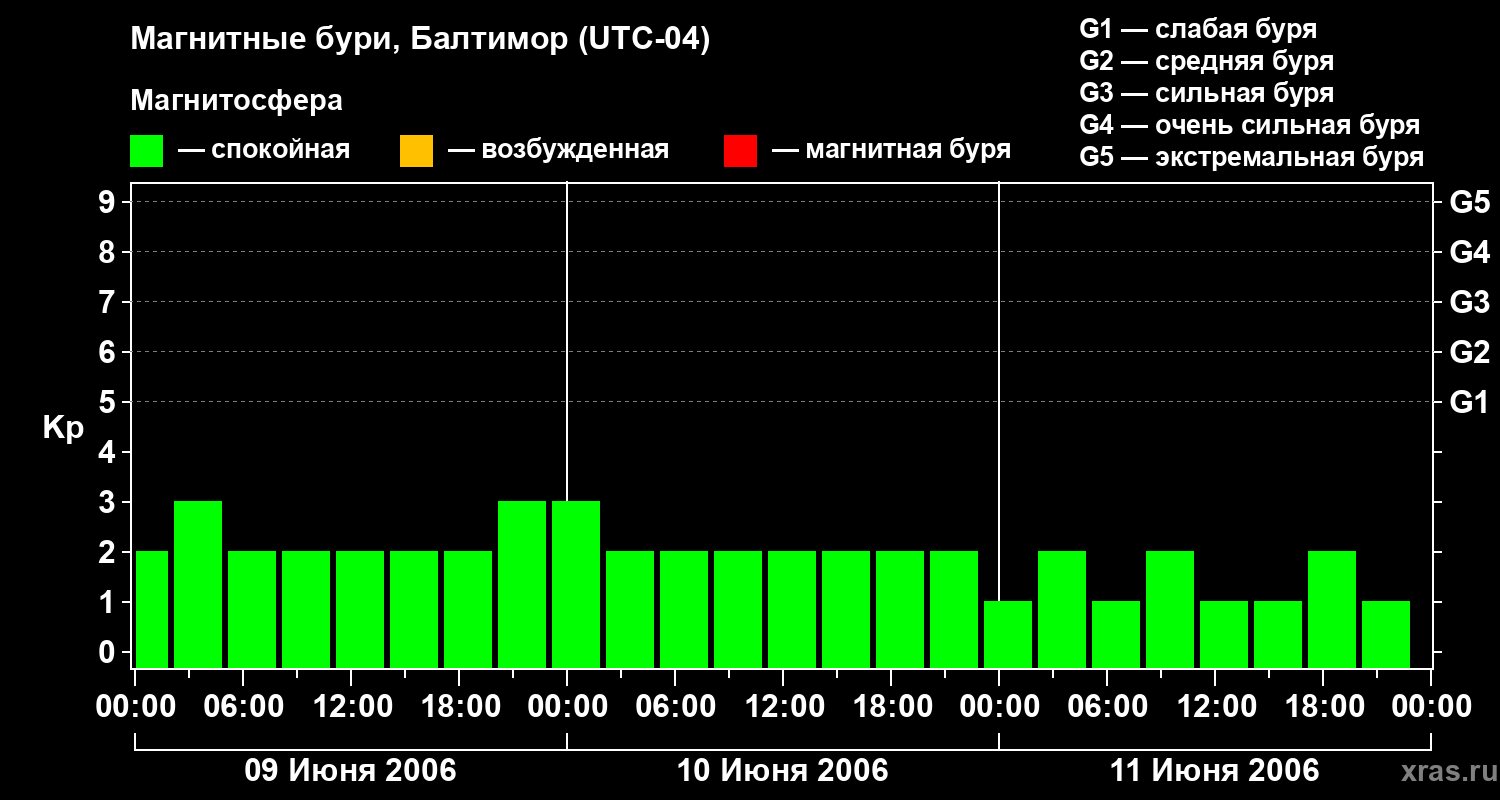The width and height of the screenshot is (1500, 800).
Task: Click the '— возбужденная' legend label
Action: tap(558, 150)
